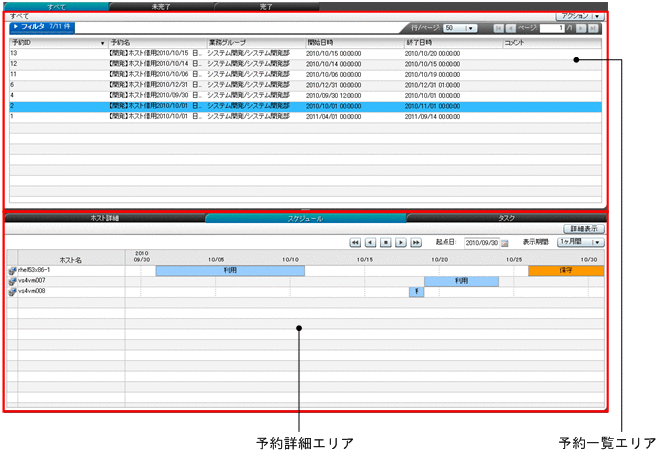Select reservation row with ID 13
660x455 pixels.
click(306, 53)
